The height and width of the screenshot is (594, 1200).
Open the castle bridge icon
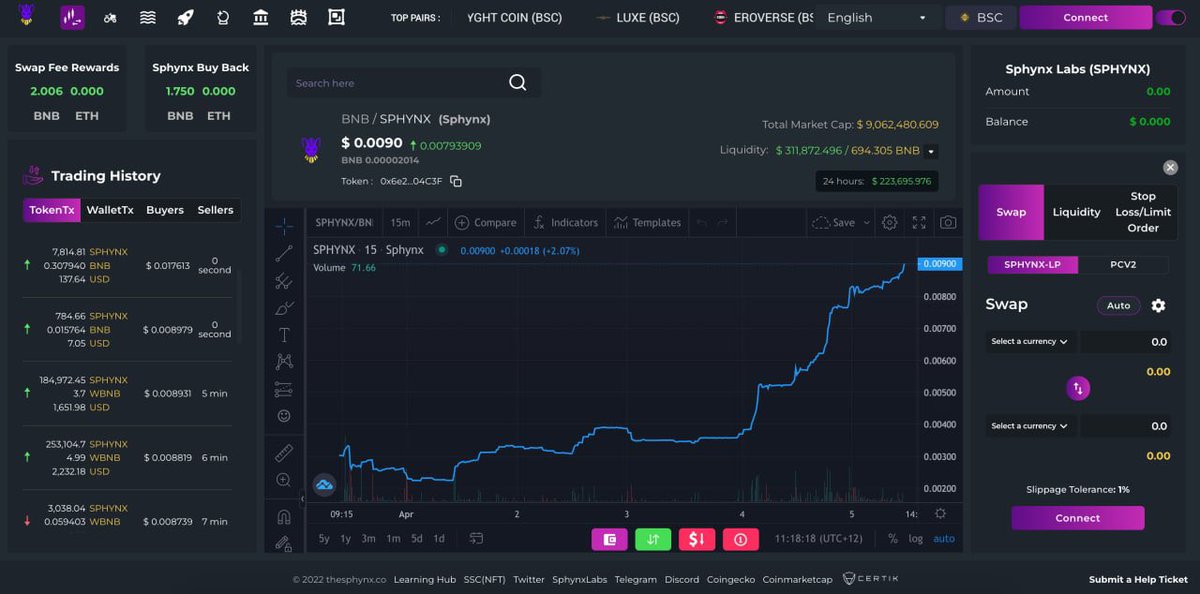298,17
